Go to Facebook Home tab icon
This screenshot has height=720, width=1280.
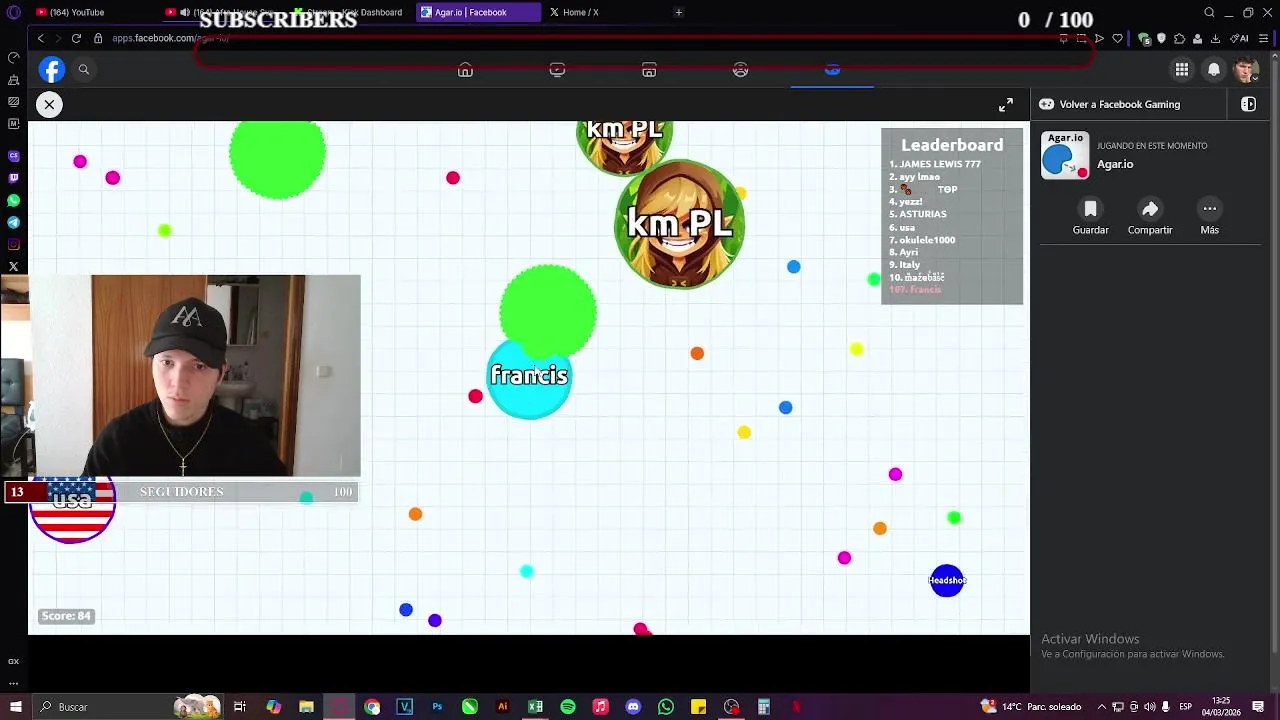[465, 70]
